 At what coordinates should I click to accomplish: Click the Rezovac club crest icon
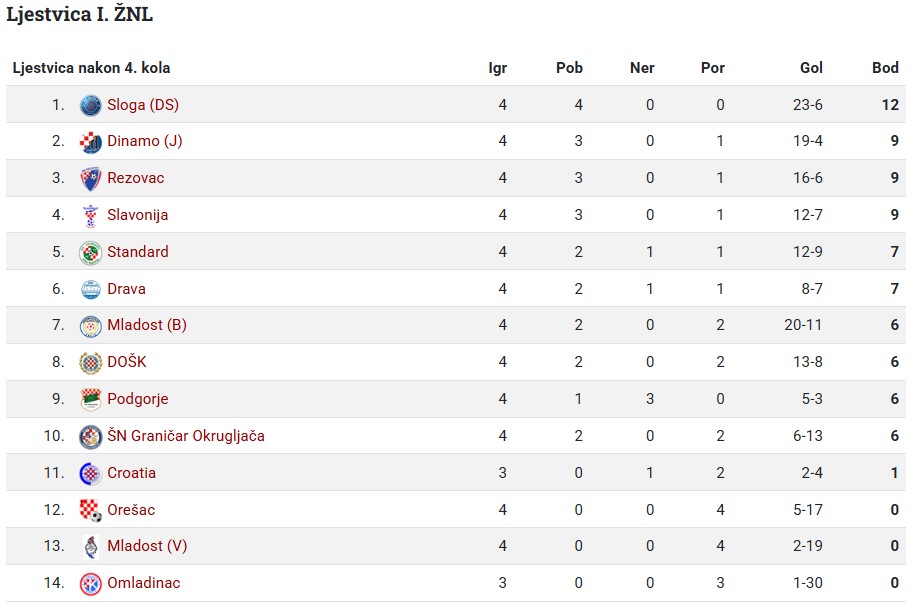91,179
